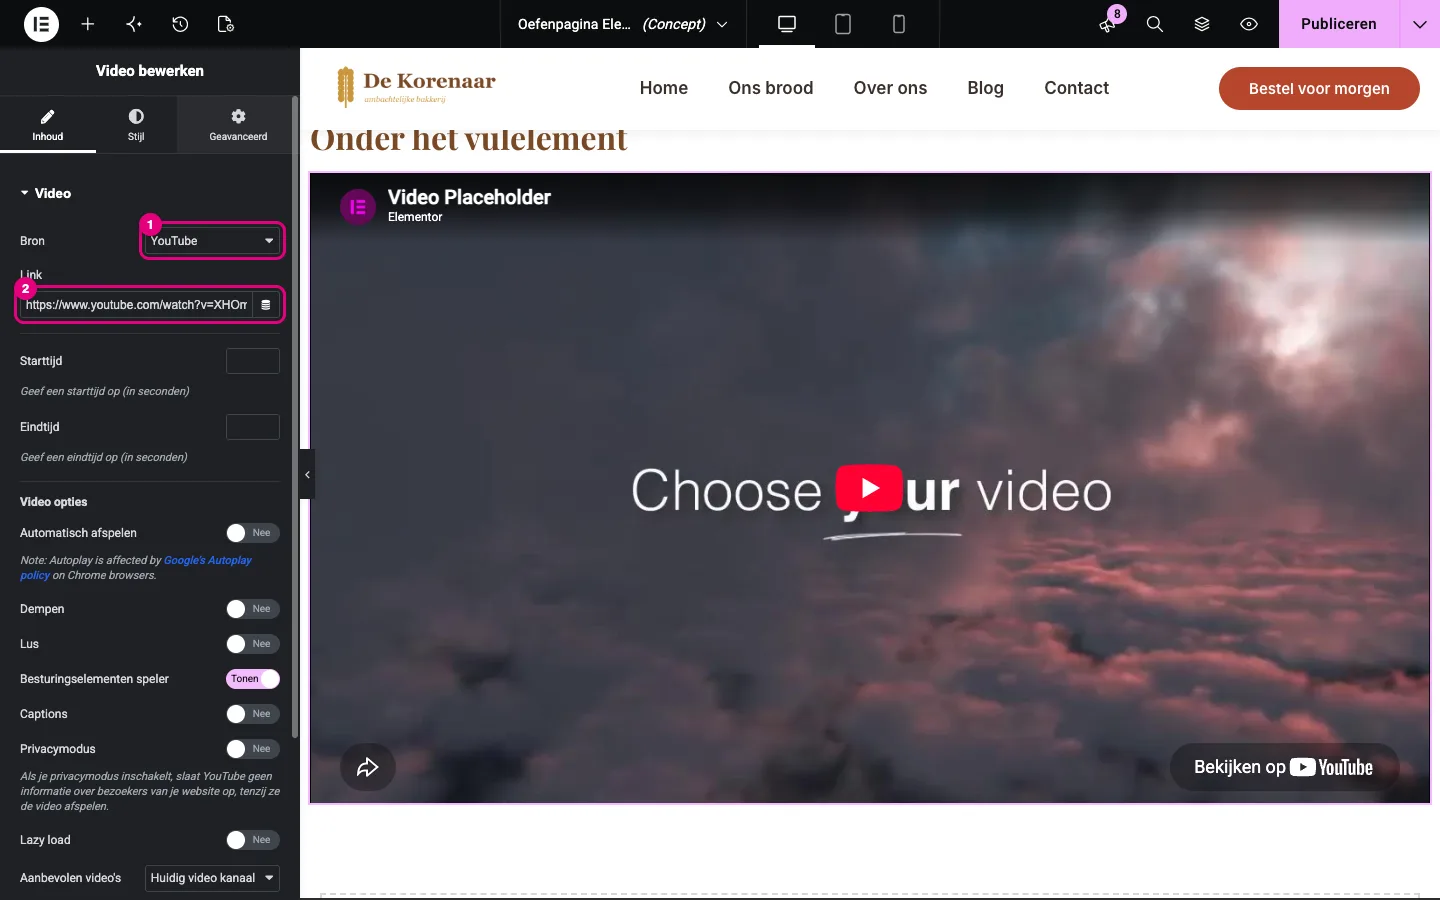This screenshot has width=1440, height=900.
Task: Toggle Automatisch afspelen switch
Action: [252, 533]
